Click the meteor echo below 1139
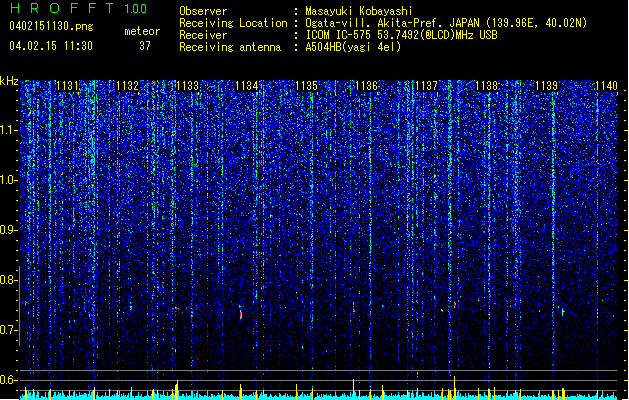The image size is (629, 400). tap(563, 311)
